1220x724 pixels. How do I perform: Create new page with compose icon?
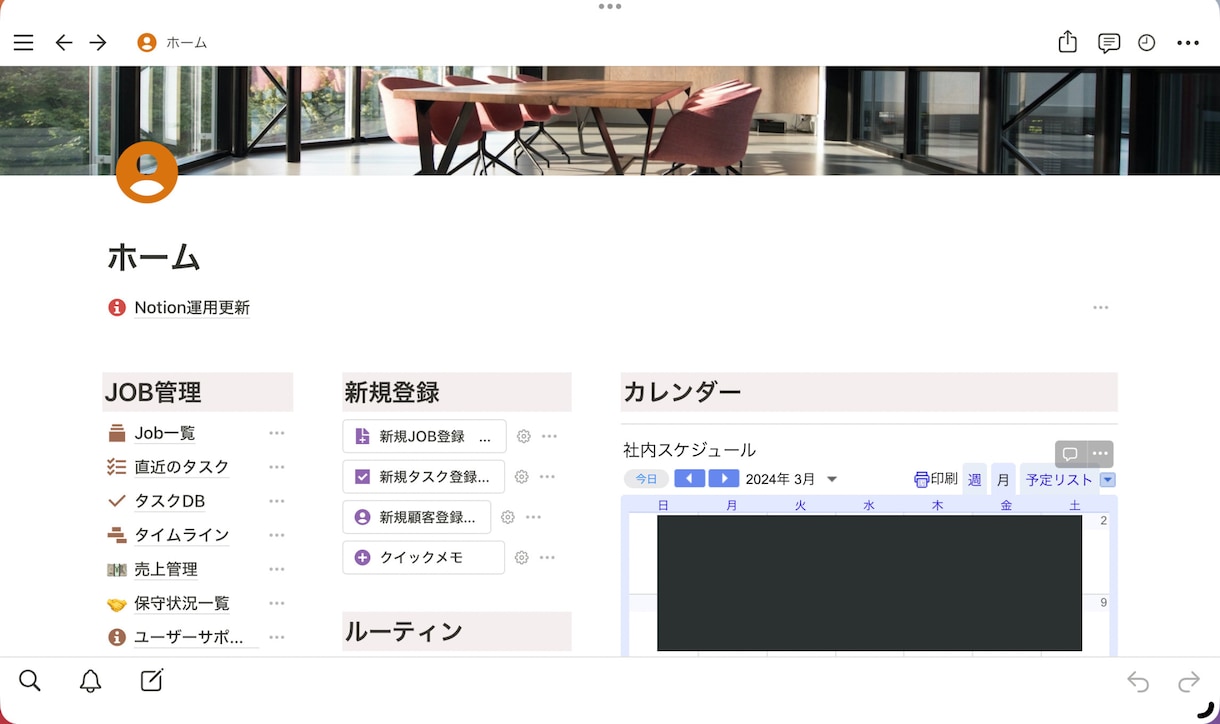tap(151, 681)
